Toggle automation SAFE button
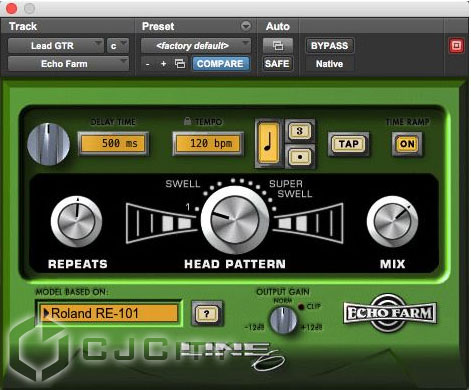Viewport: 471px width, 390px height. [277, 64]
